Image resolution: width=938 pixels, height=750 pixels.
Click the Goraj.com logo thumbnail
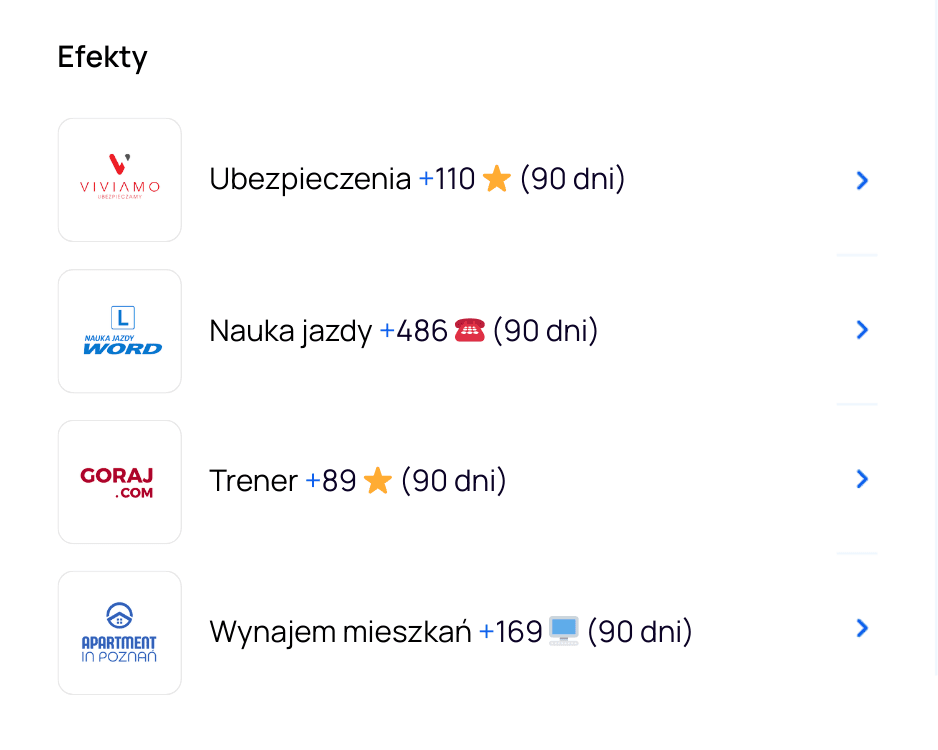pyautogui.click(x=120, y=482)
